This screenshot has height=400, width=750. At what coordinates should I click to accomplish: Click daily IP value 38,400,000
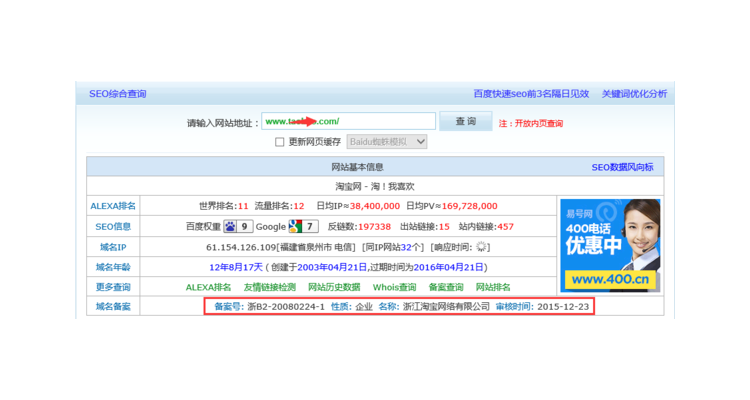coord(375,206)
